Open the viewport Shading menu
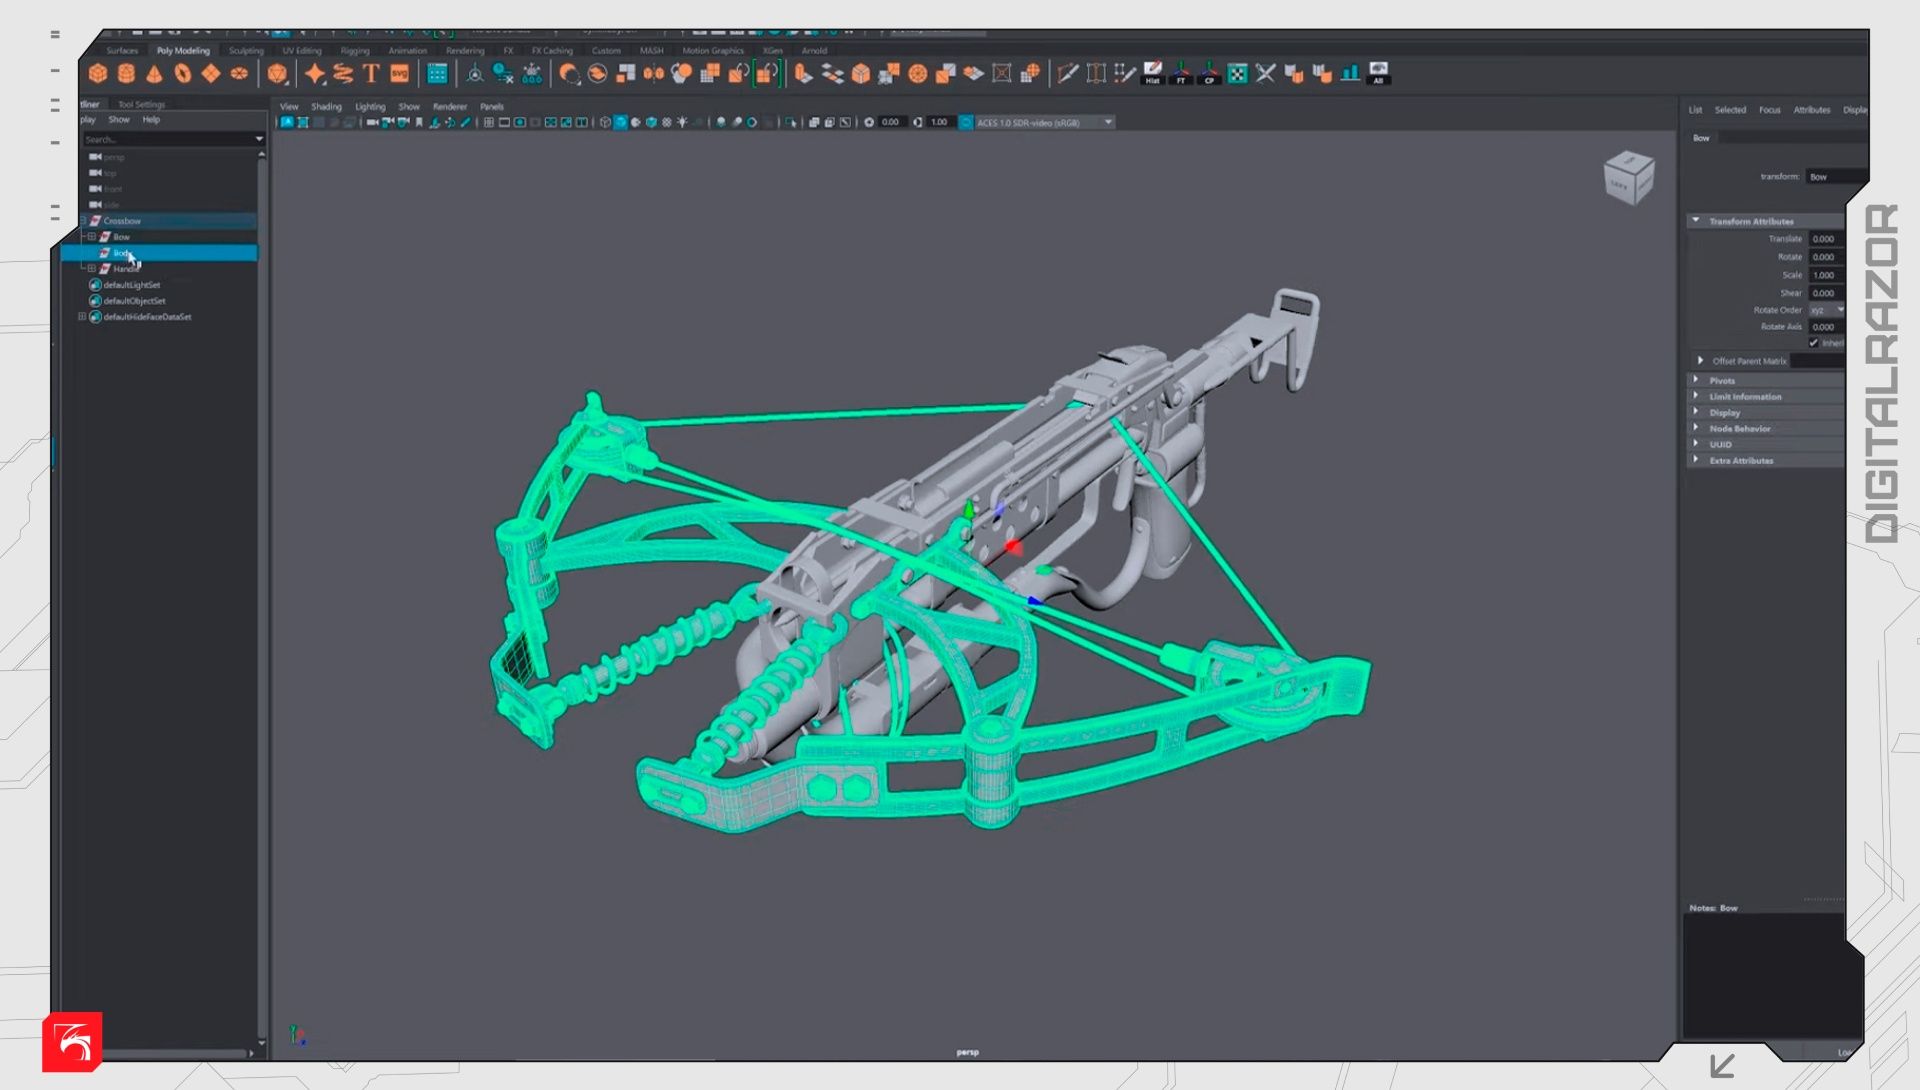1920x1090 pixels. [x=326, y=106]
